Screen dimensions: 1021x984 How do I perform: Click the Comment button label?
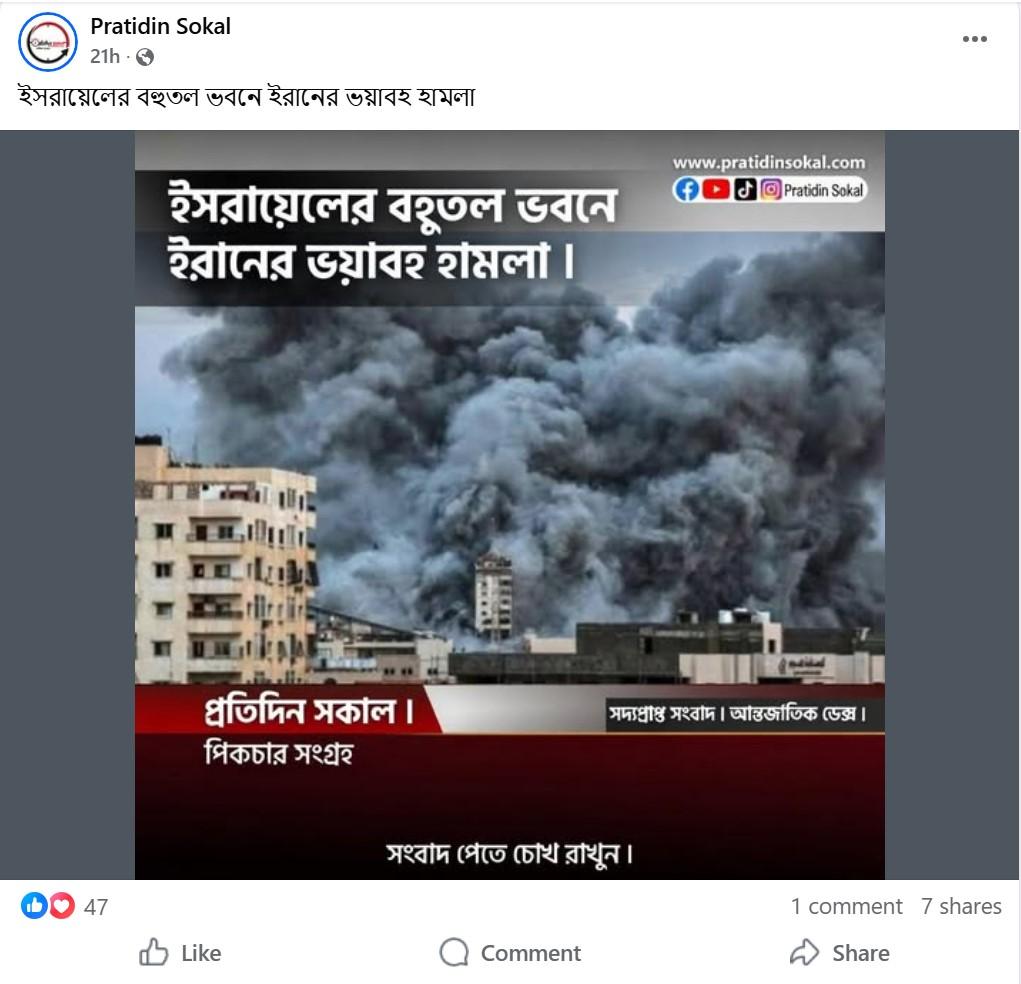[x=531, y=953]
